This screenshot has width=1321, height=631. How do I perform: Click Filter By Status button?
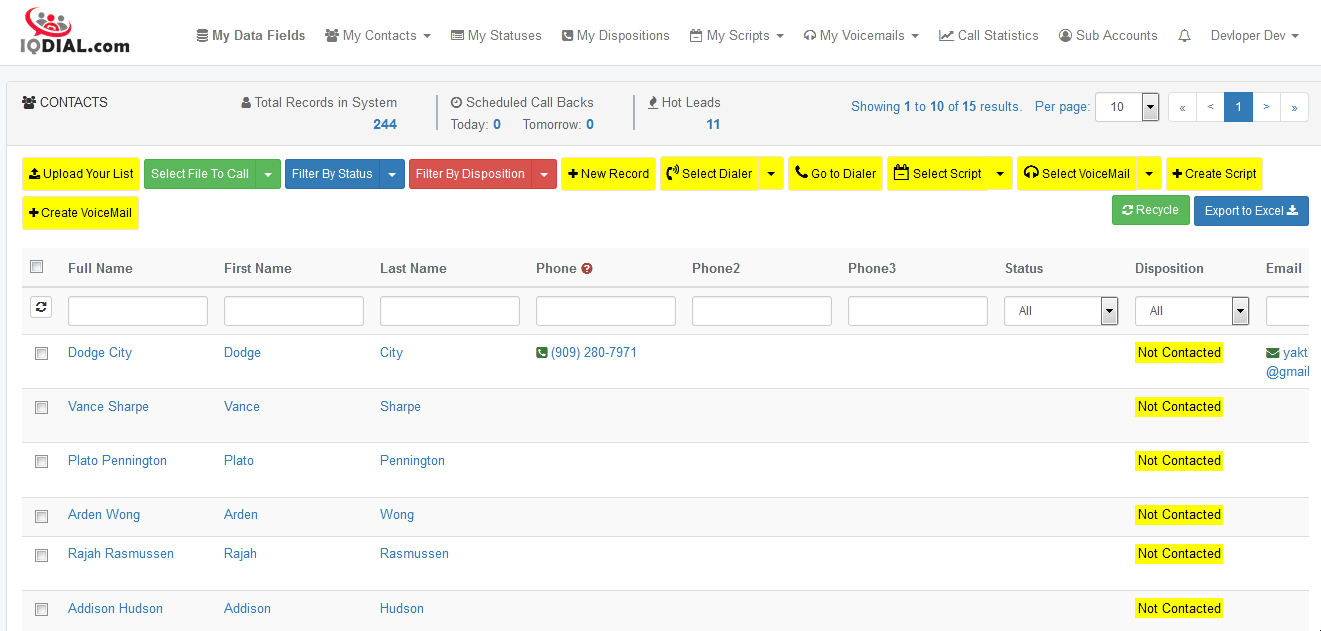tap(332, 174)
